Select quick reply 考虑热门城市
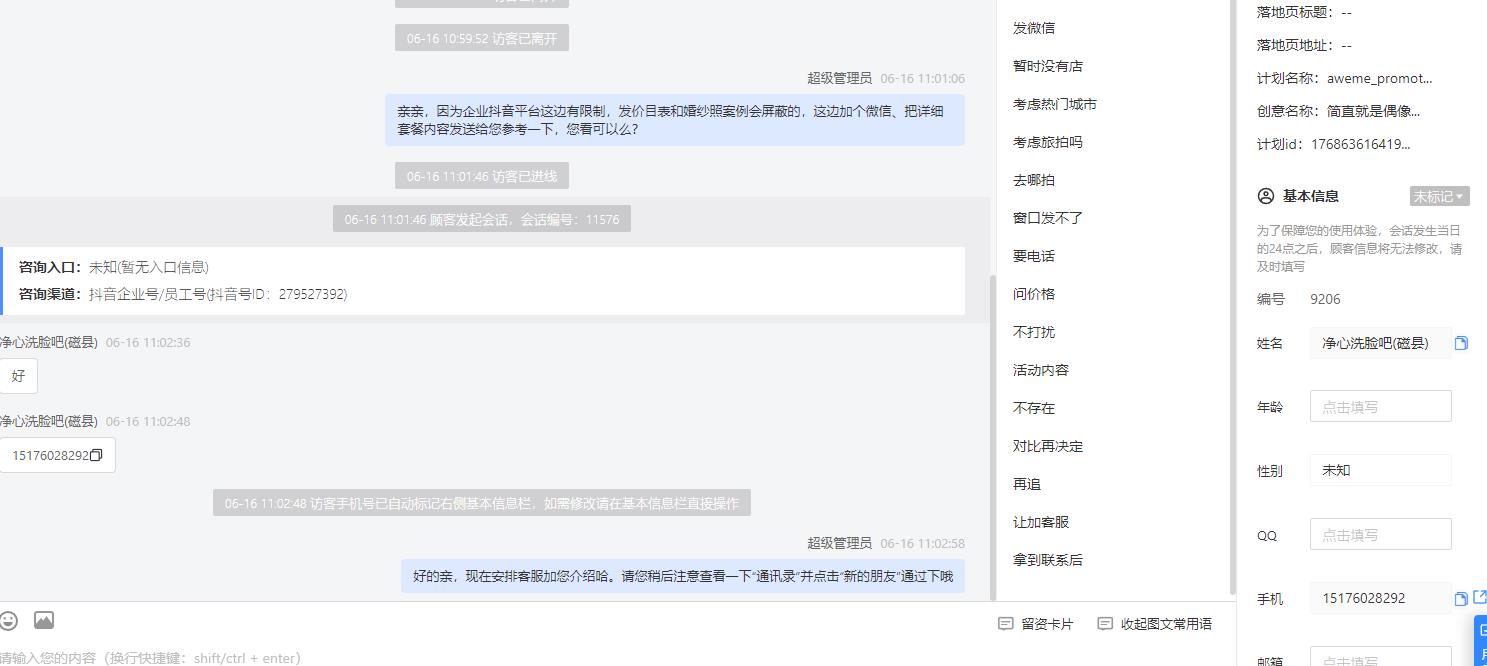This screenshot has width=1487, height=666. click(1055, 104)
